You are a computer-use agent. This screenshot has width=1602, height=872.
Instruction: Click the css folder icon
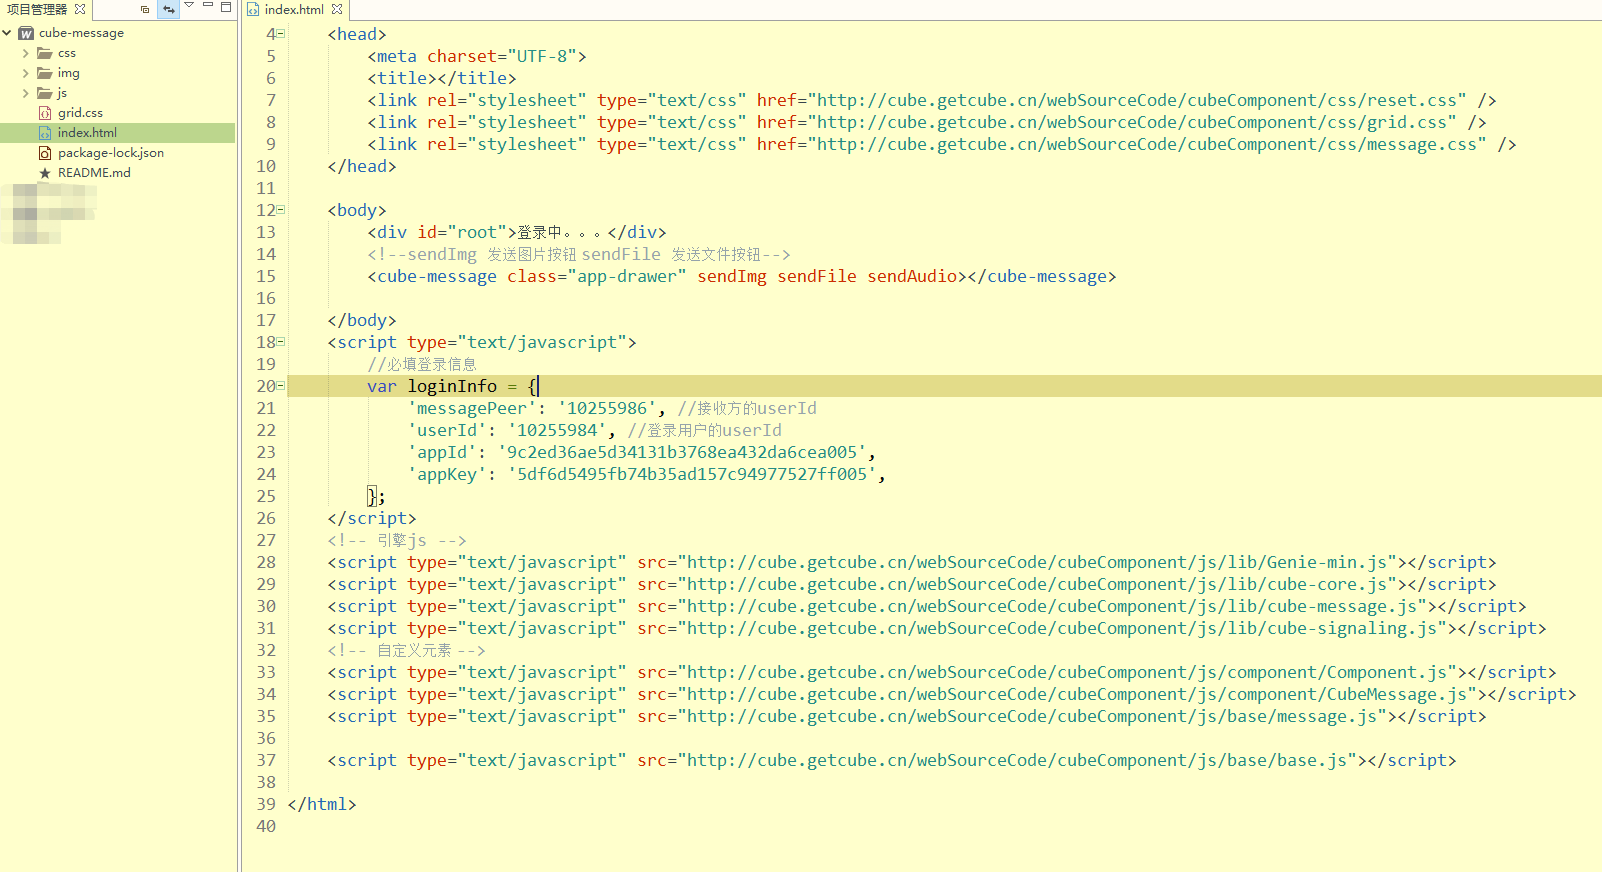click(x=45, y=53)
